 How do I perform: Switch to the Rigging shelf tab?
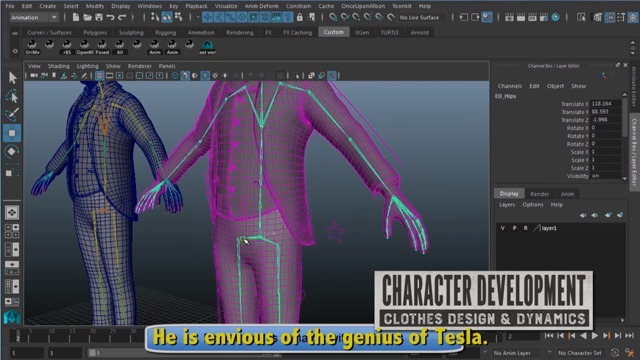(x=166, y=32)
